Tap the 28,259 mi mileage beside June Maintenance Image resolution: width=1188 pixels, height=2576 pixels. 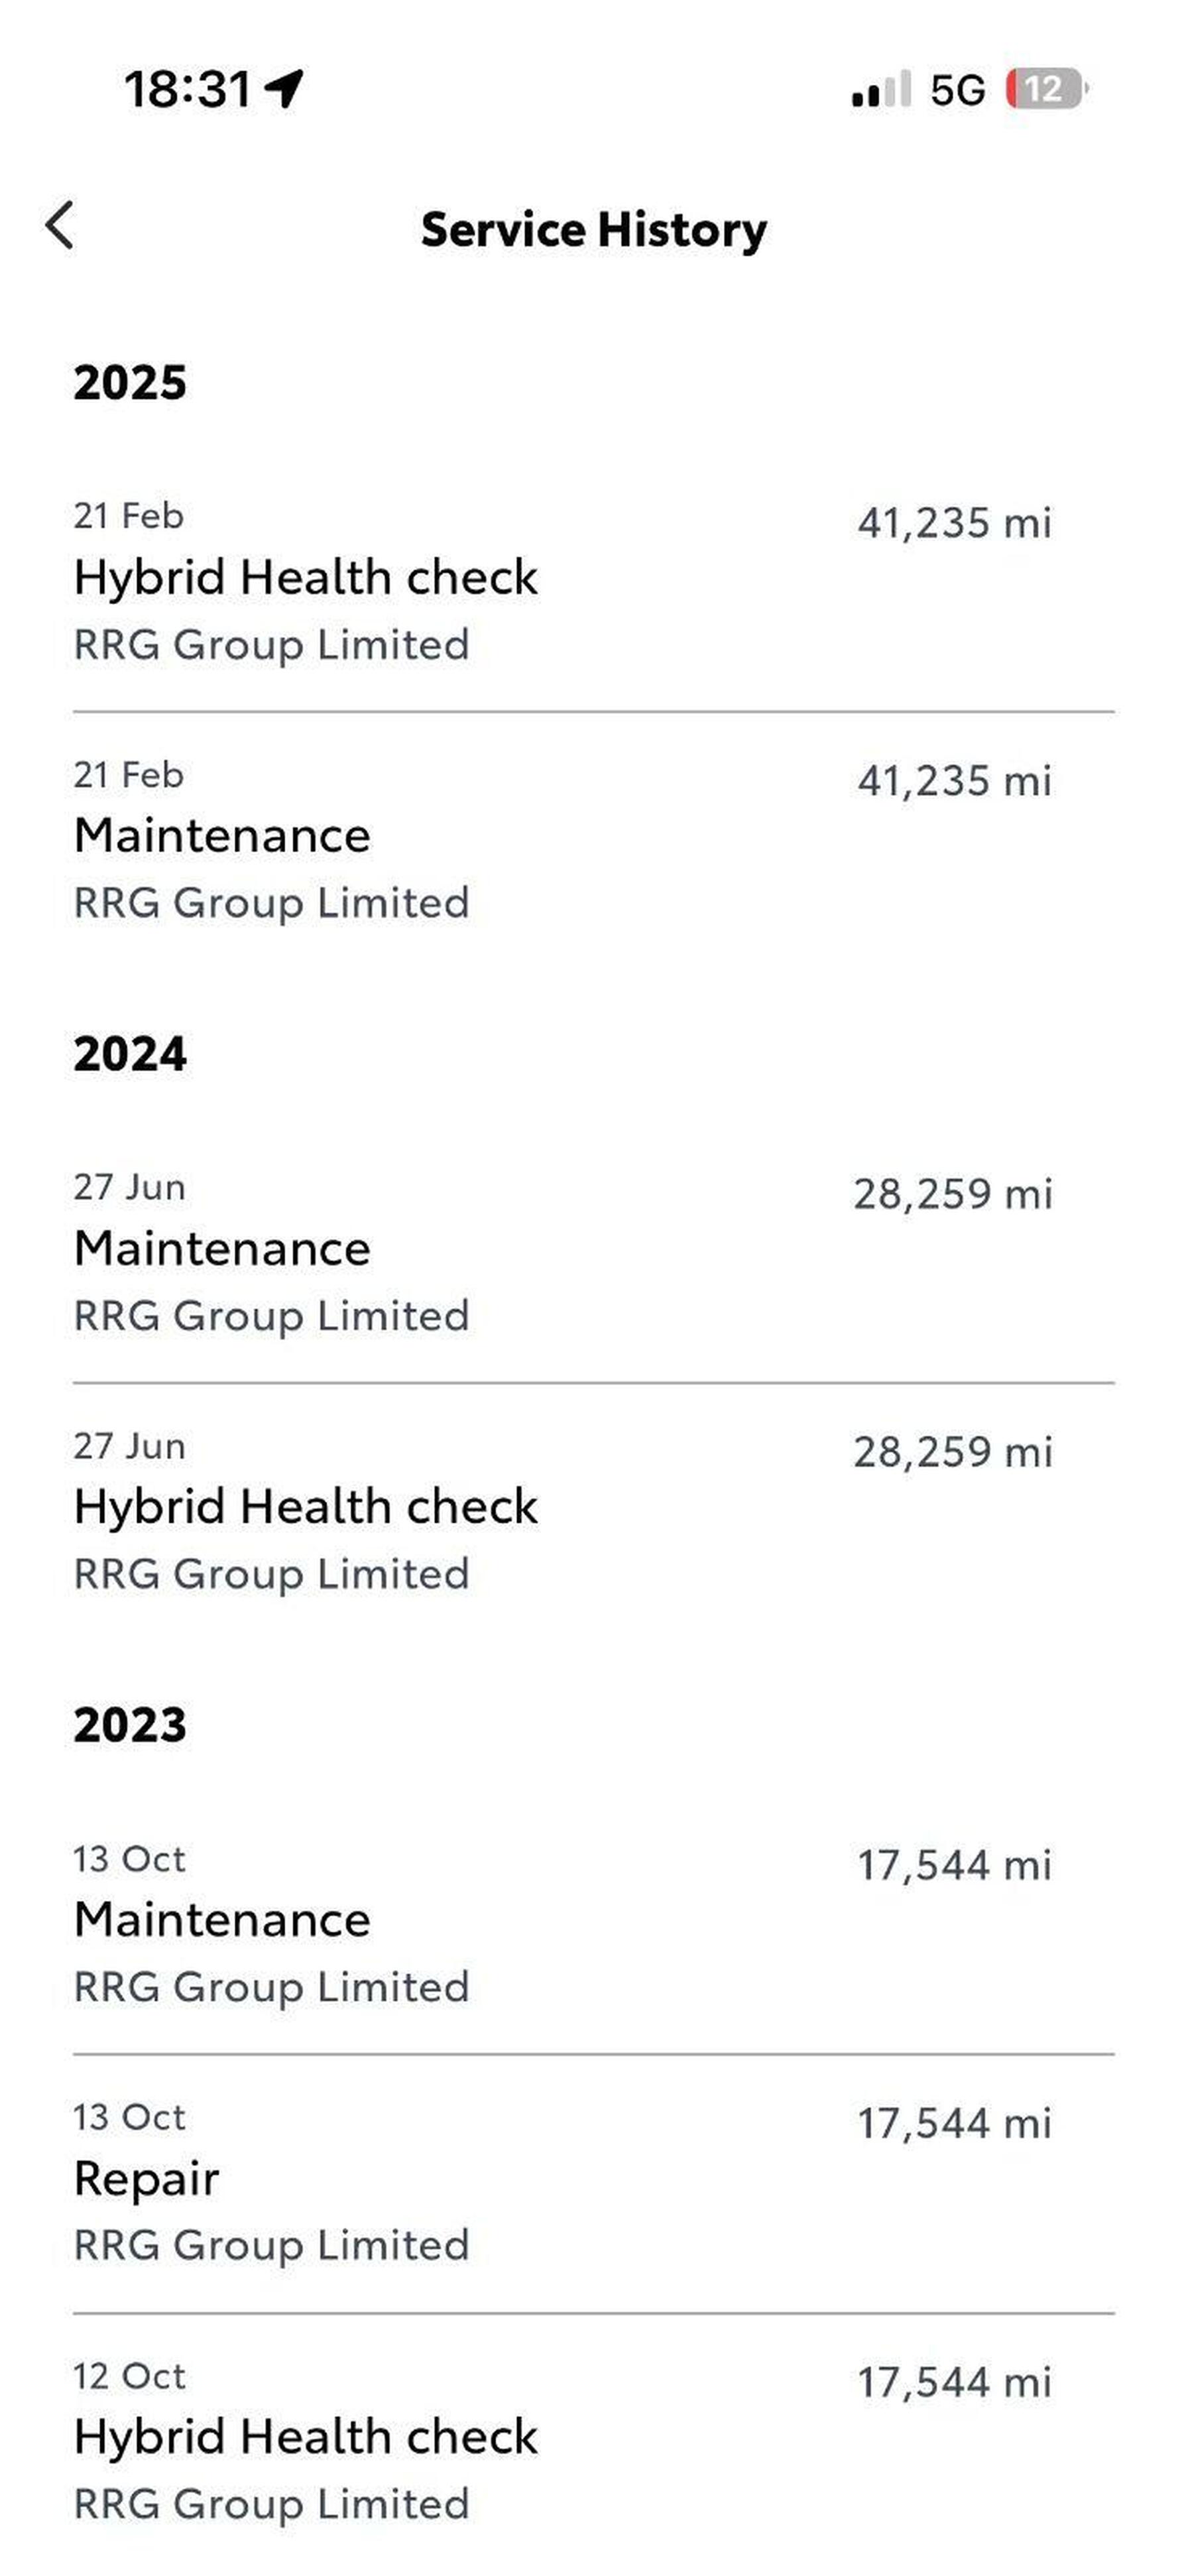pos(952,1194)
